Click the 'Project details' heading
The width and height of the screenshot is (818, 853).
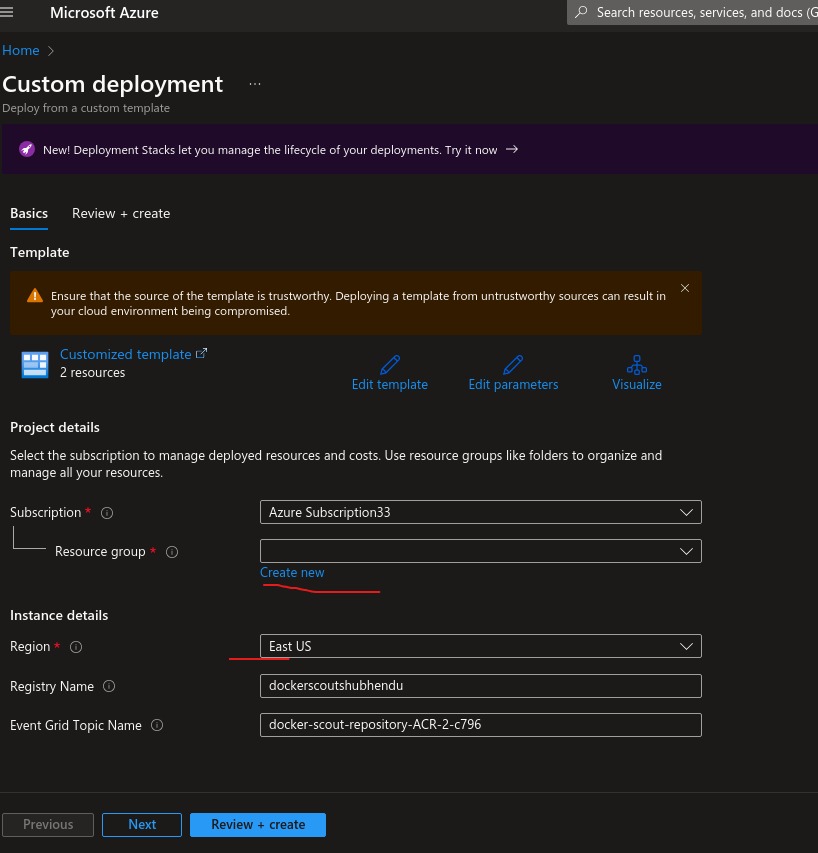[55, 428]
